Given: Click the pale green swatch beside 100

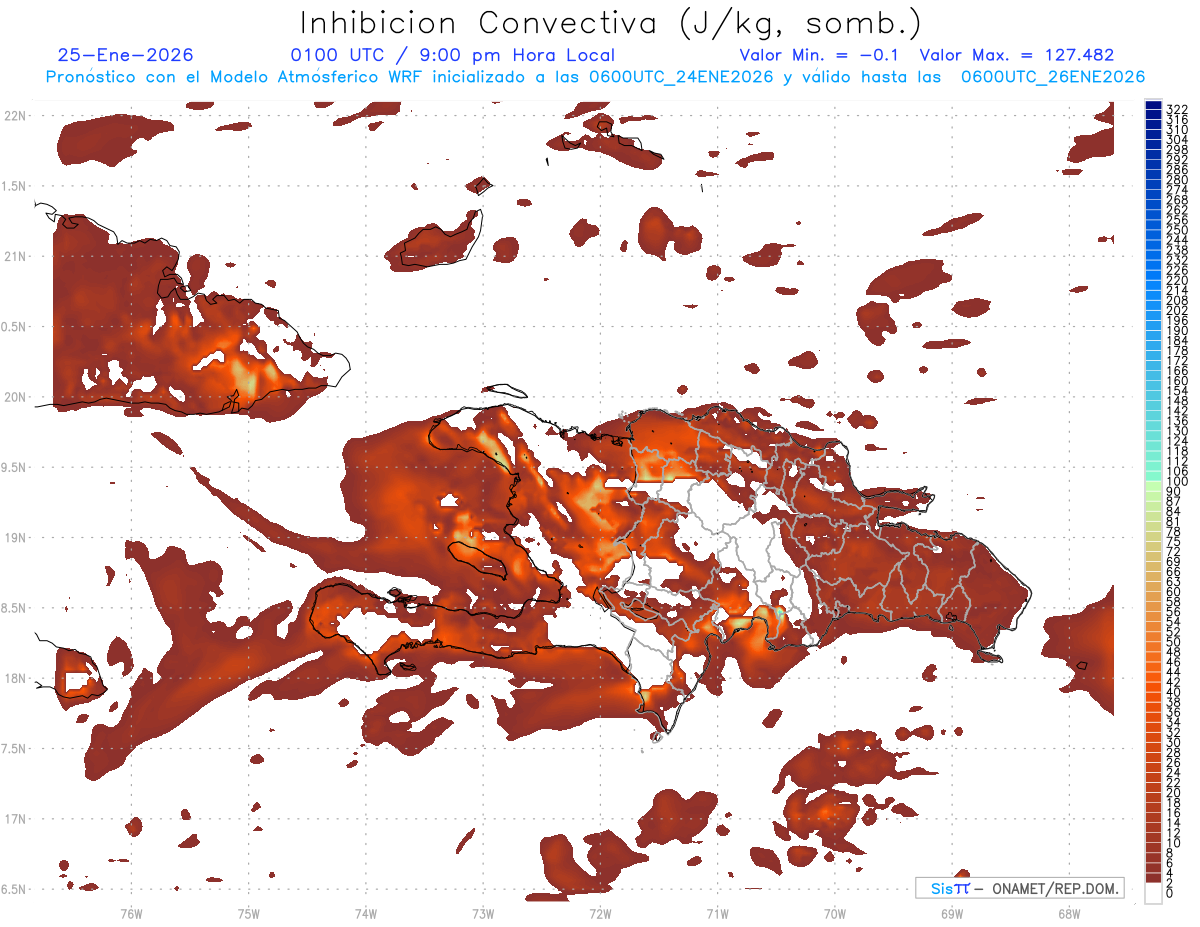Looking at the screenshot, I should [1153, 487].
